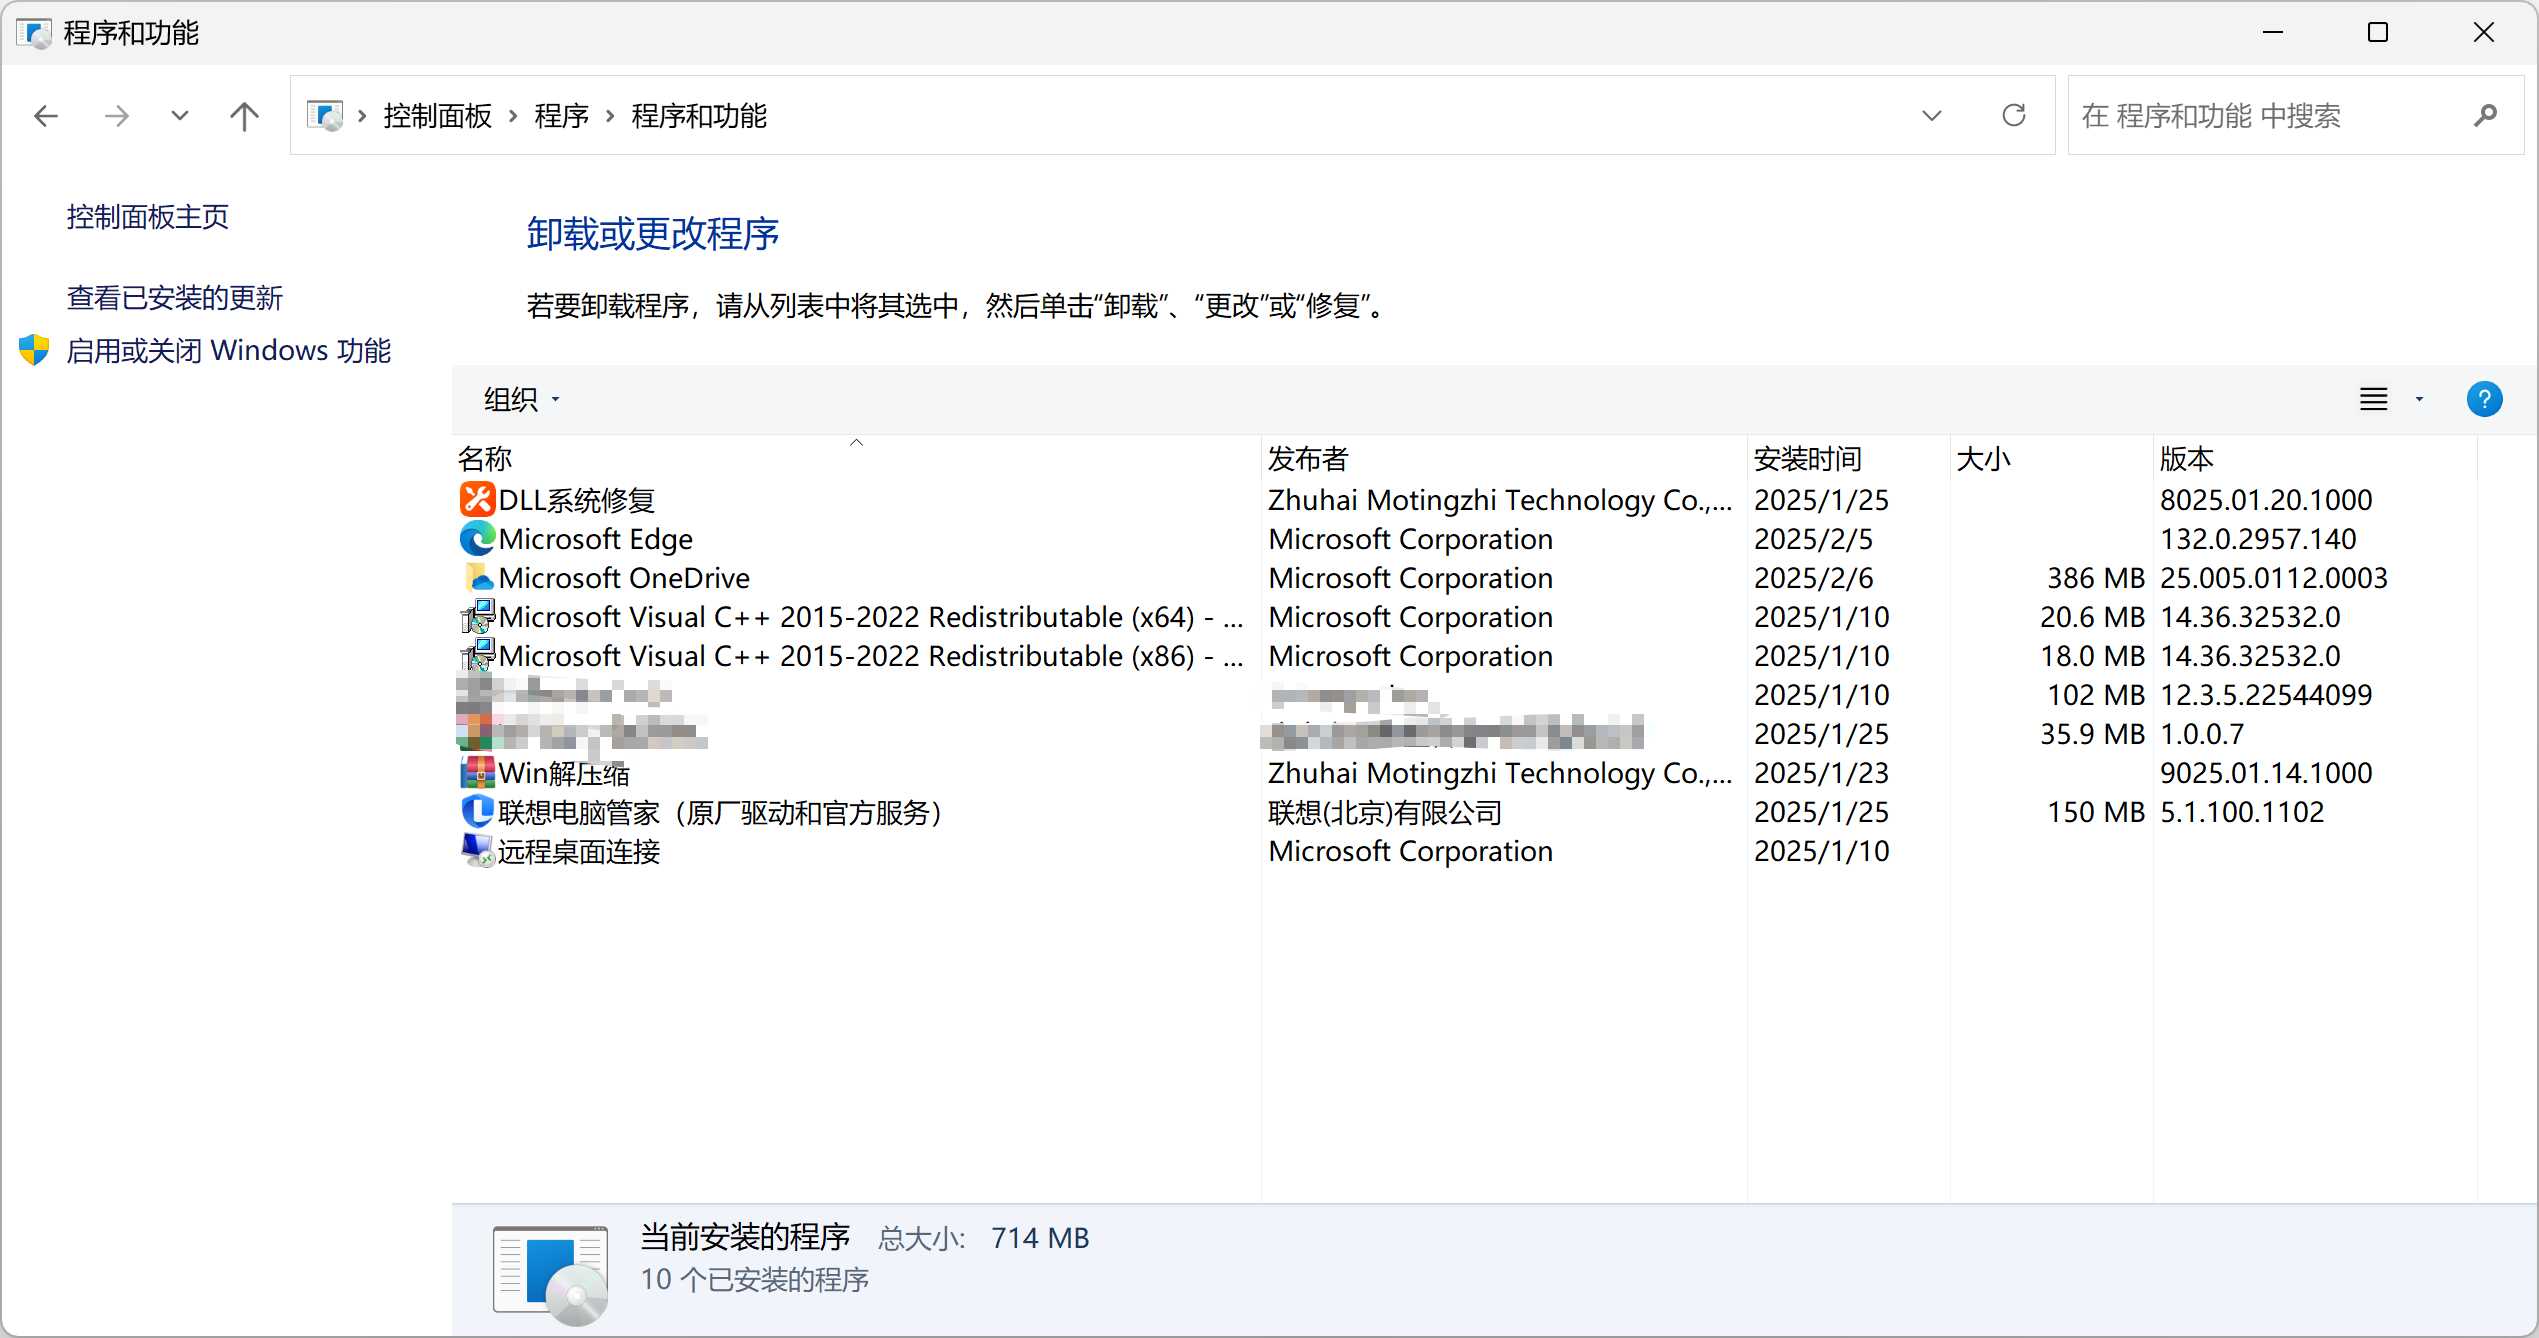The height and width of the screenshot is (1338, 2539).
Task: Open the 组织 dropdown menu
Action: tap(521, 400)
